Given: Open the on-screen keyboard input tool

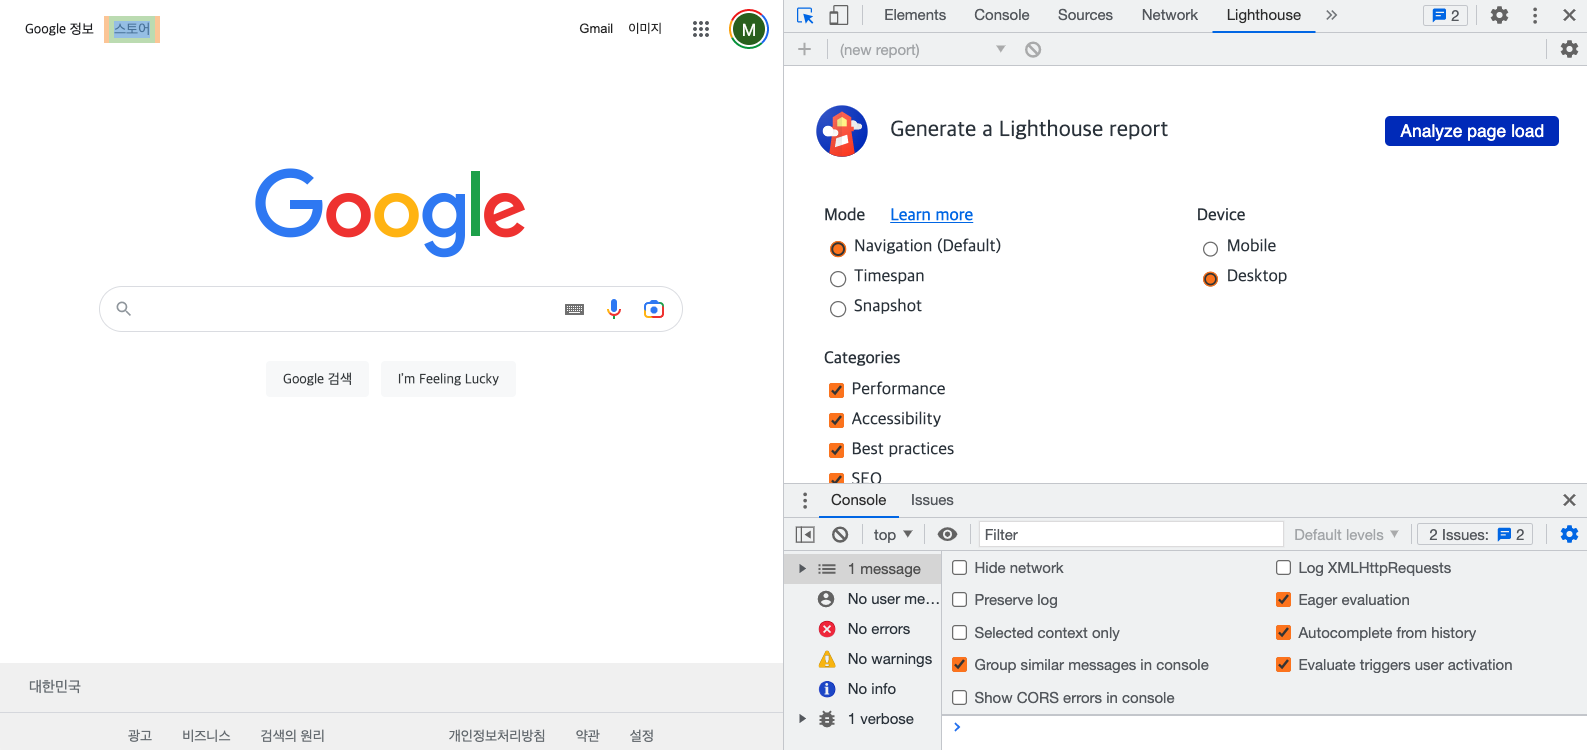Looking at the screenshot, I should click(574, 309).
